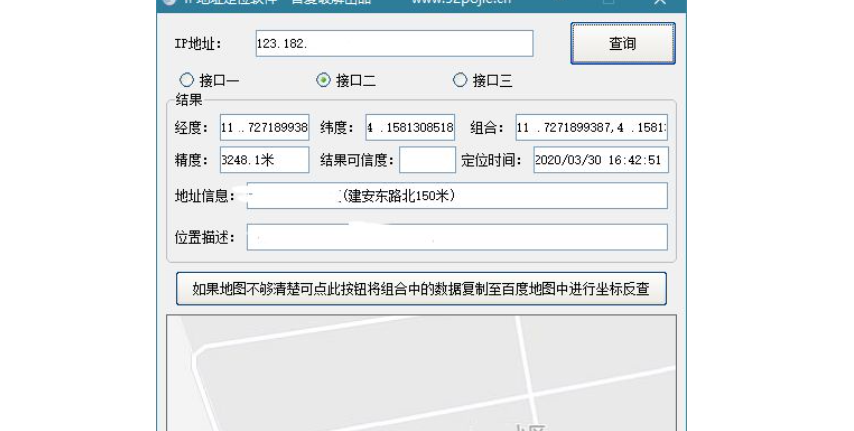Select the 组合 combined coordinates field
This screenshot has width=854, height=431.
point(592,128)
